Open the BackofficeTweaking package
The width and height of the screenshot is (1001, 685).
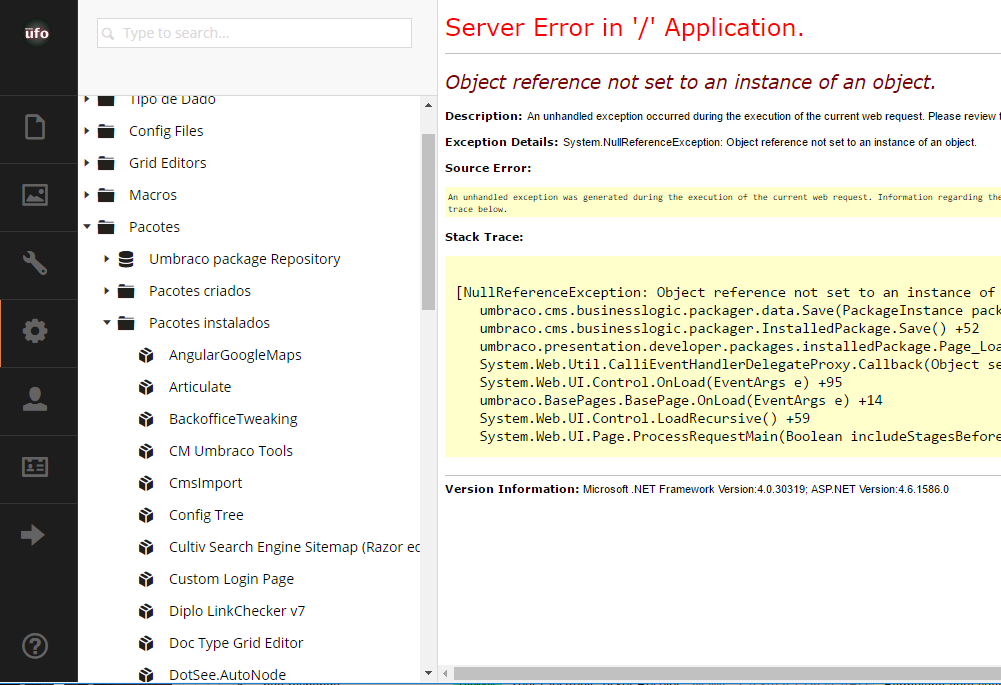[233, 419]
